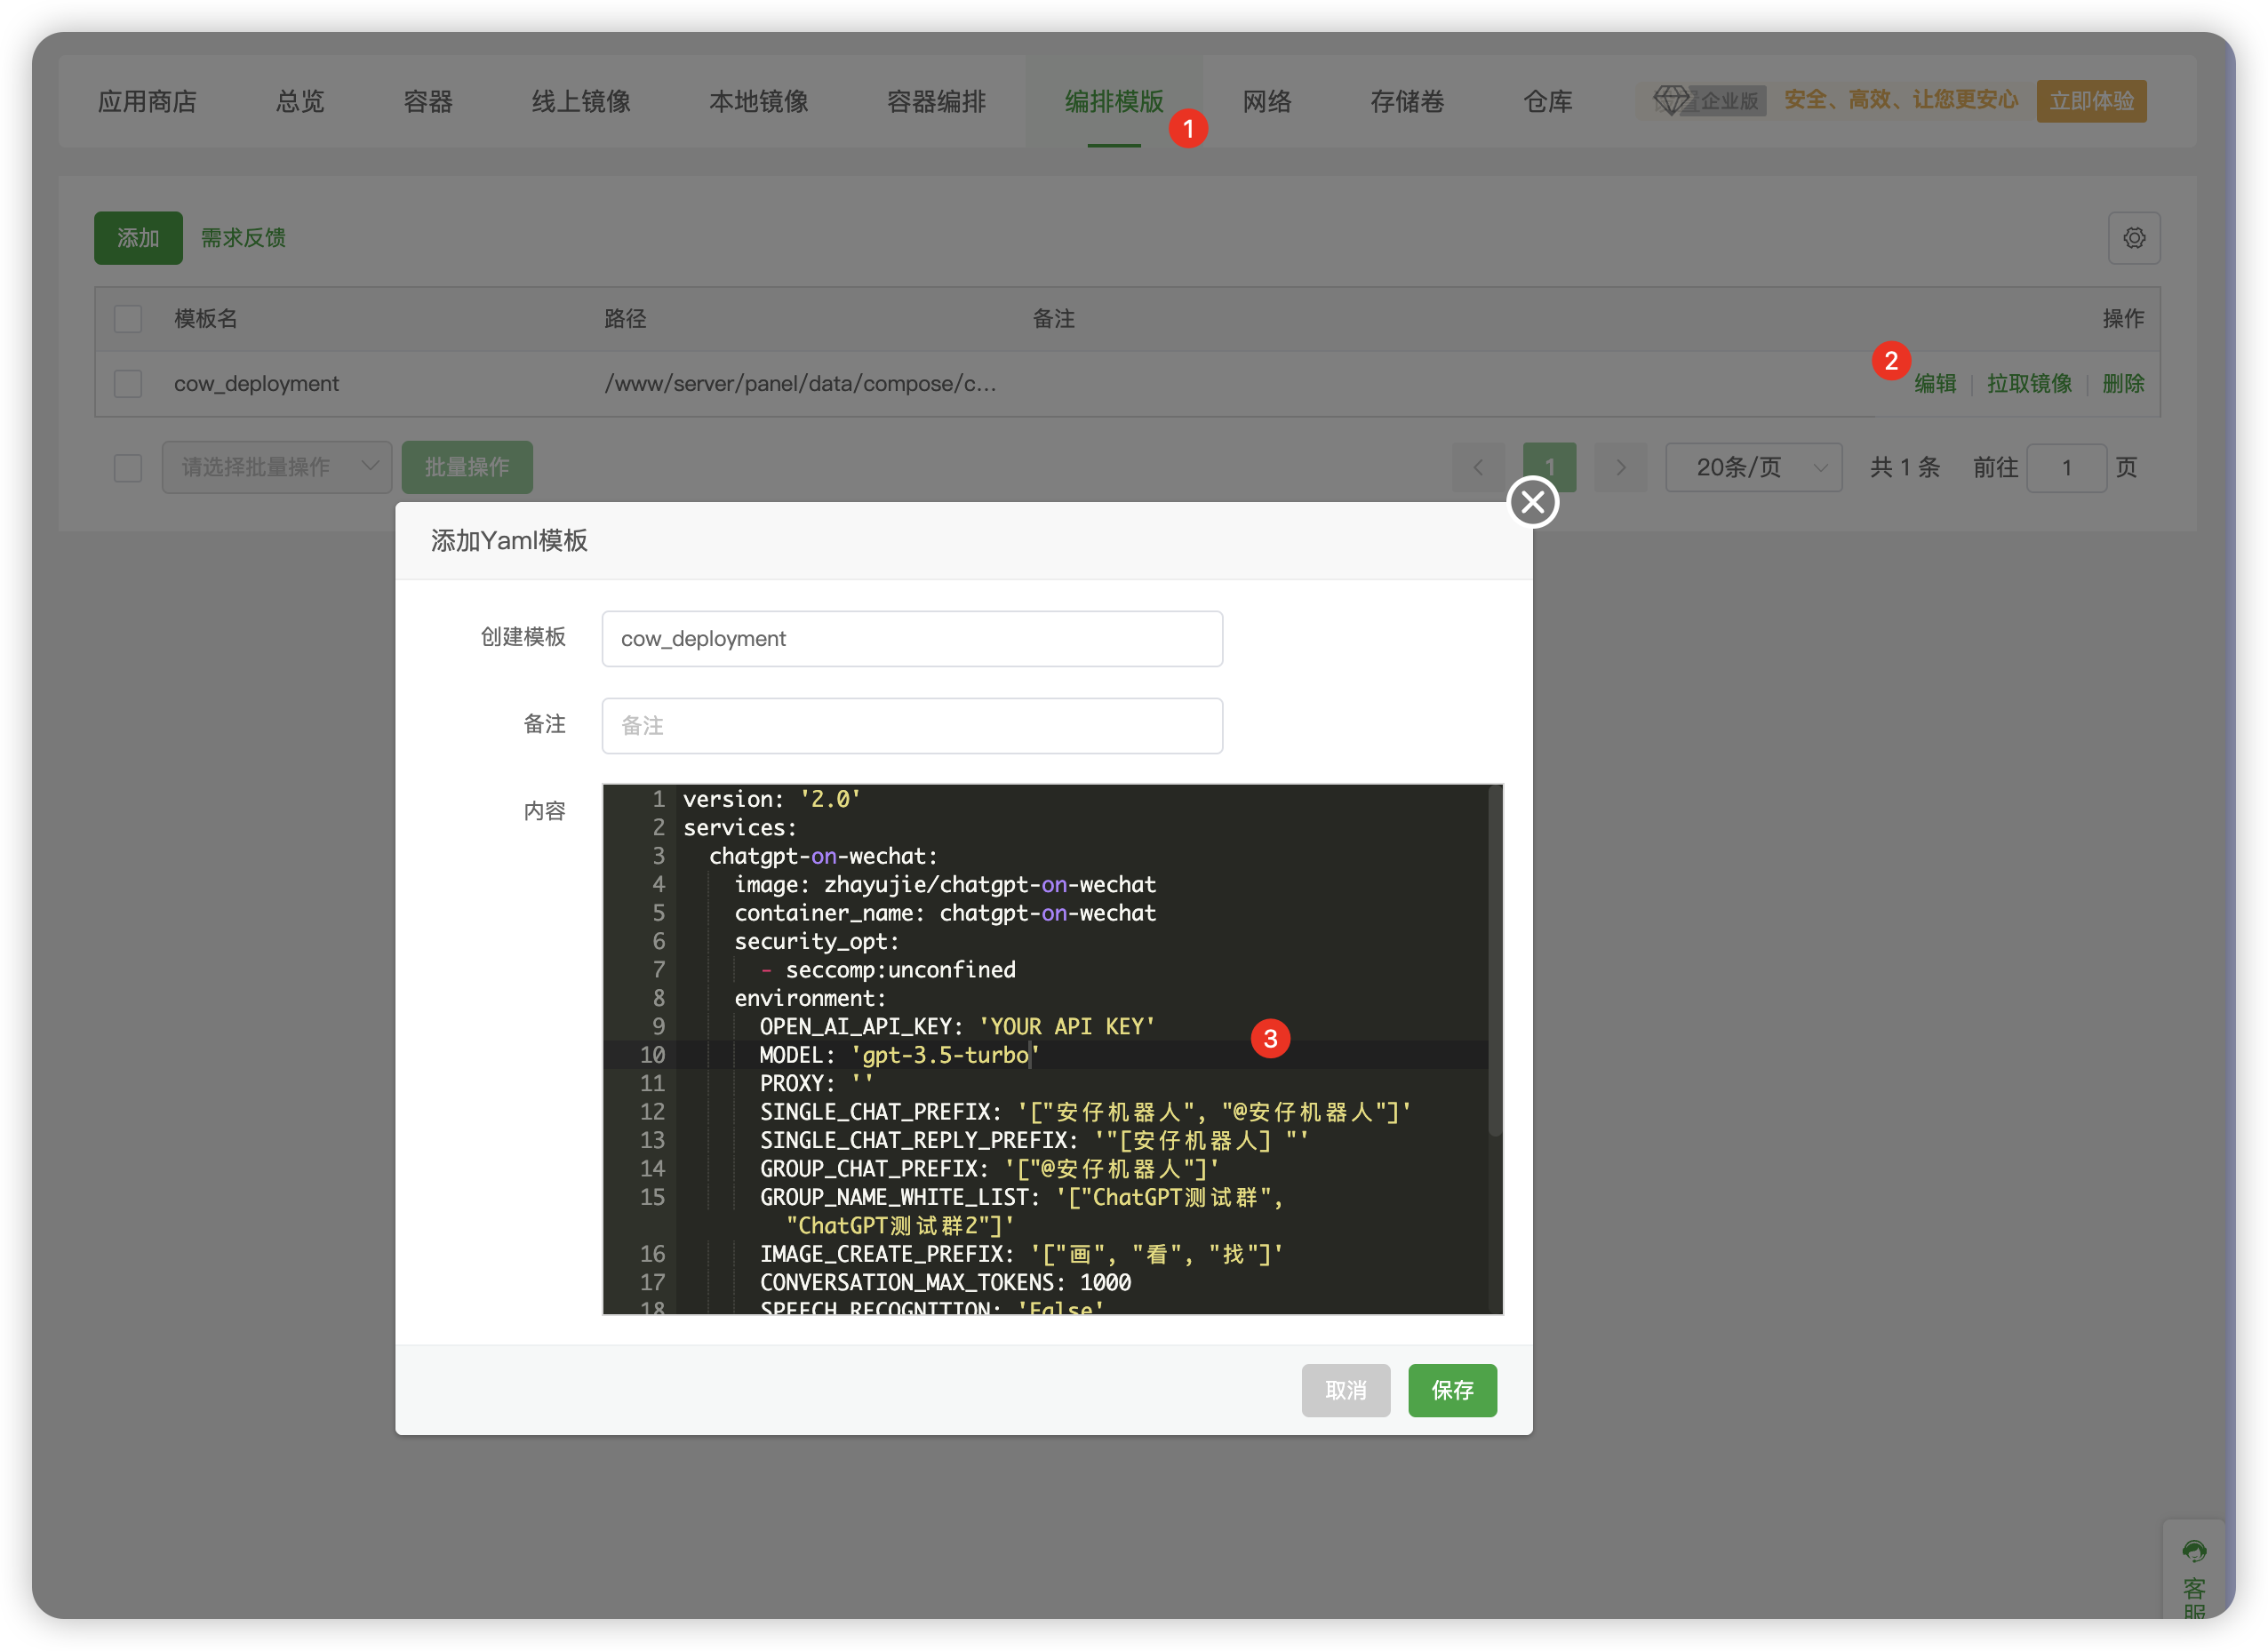
Task: Go to next page arrow
Action: point(1620,467)
